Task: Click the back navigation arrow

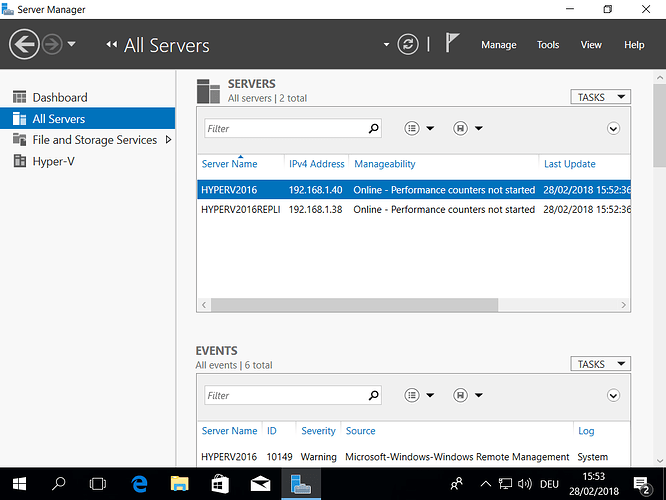Action: (x=24, y=44)
